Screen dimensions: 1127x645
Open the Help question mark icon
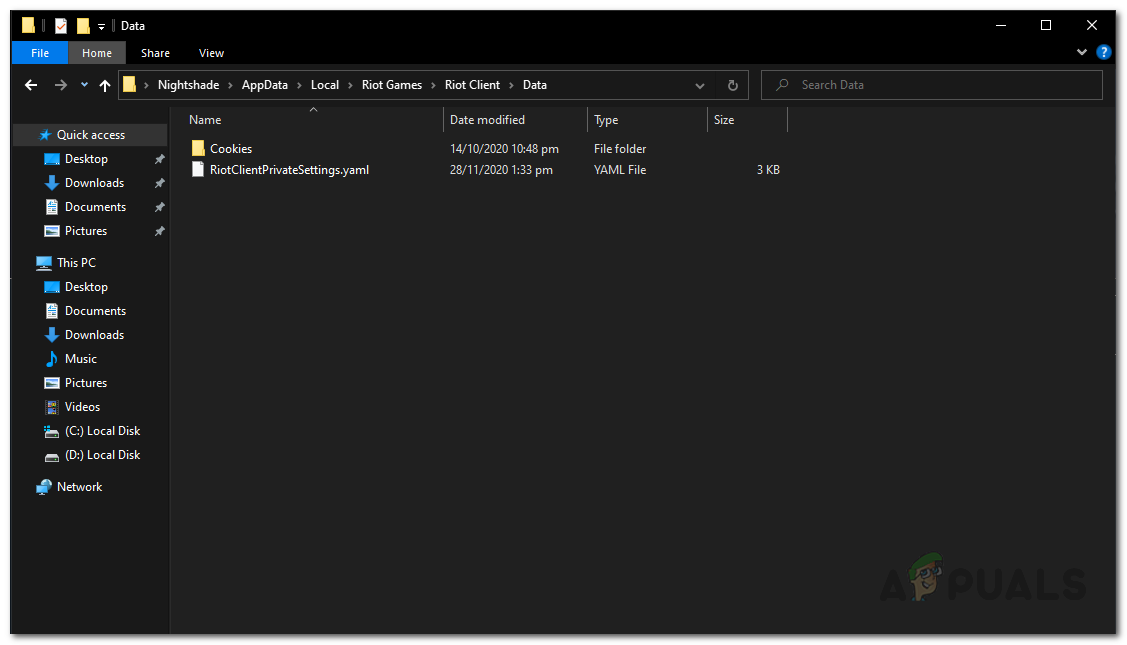[x=1103, y=52]
